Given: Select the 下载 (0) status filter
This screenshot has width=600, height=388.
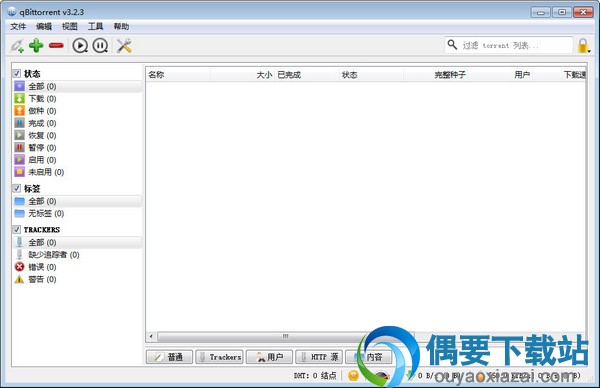Looking at the screenshot, I should 78,99.
